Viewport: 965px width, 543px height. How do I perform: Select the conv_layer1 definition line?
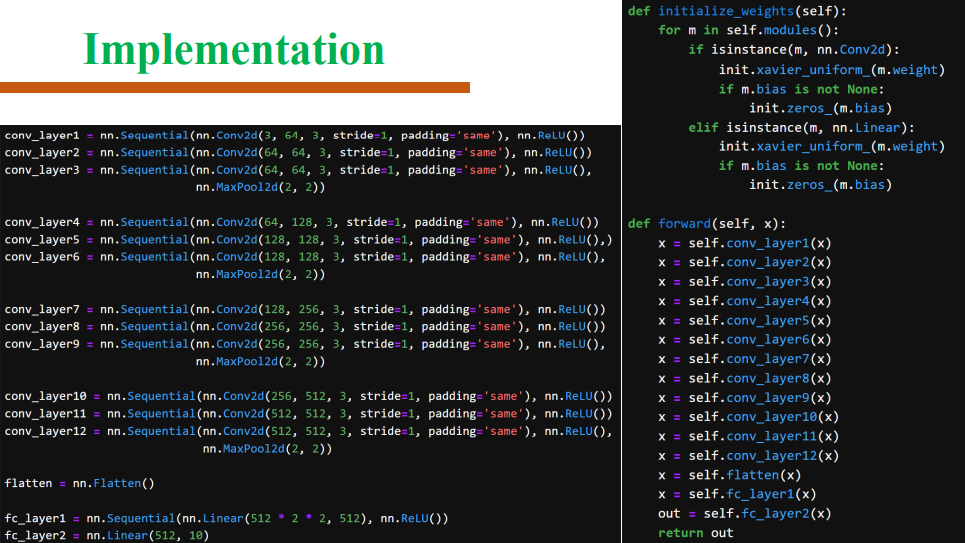point(295,135)
